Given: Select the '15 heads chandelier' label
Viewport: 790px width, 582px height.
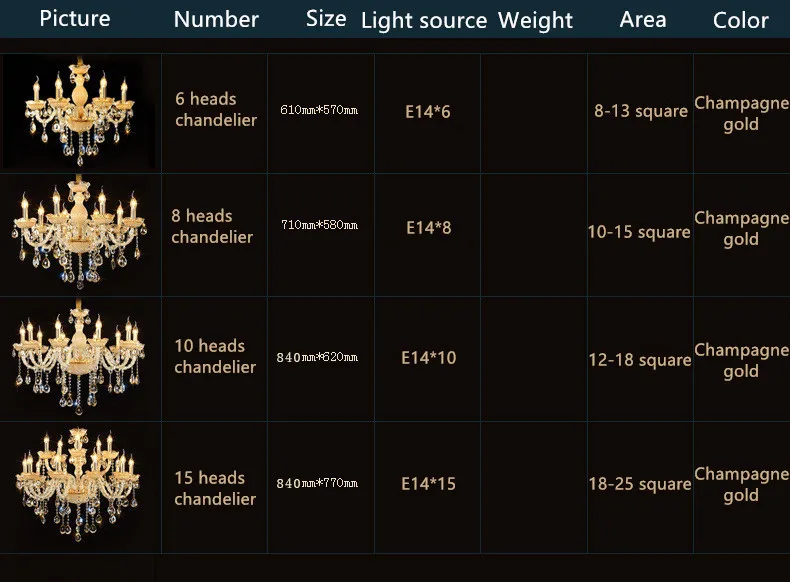Looking at the screenshot, I should pos(215,488).
